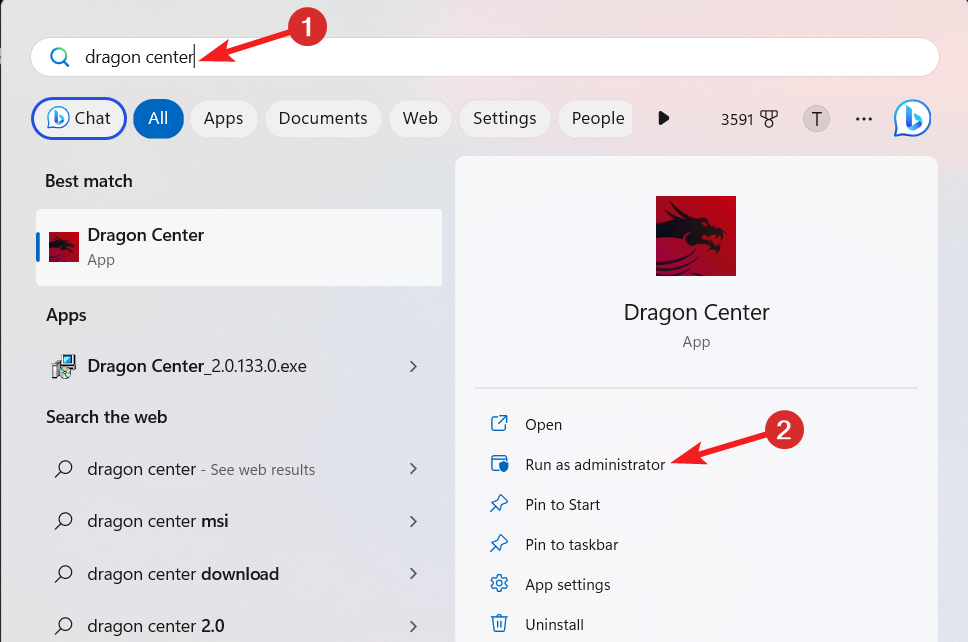Click the Dragon Center icon in Best match

(x=64, y=247)
